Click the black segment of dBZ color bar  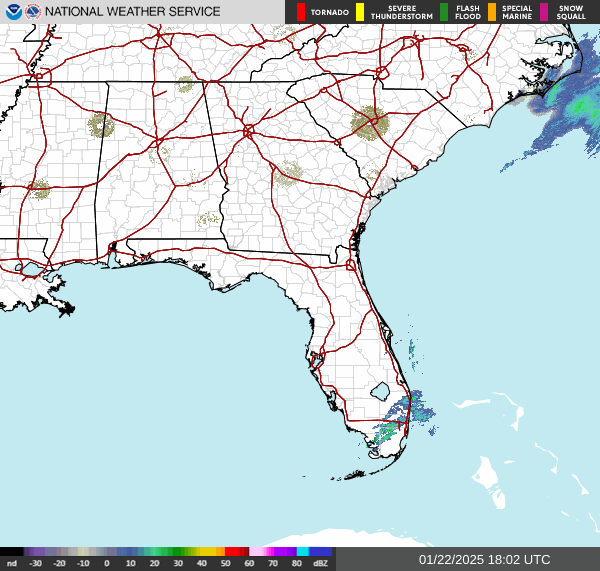[x=12, y=551]
